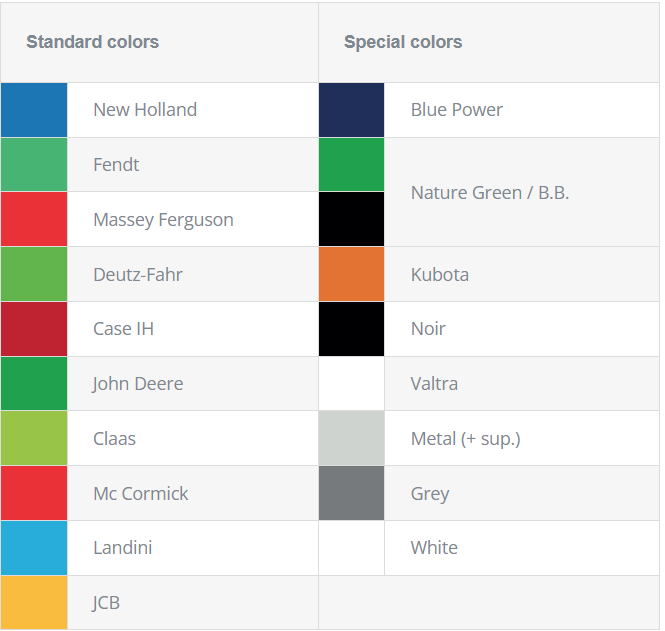Select the Valtra label text
This screenshot has width=665, height=631.
(x=434, y=384)
